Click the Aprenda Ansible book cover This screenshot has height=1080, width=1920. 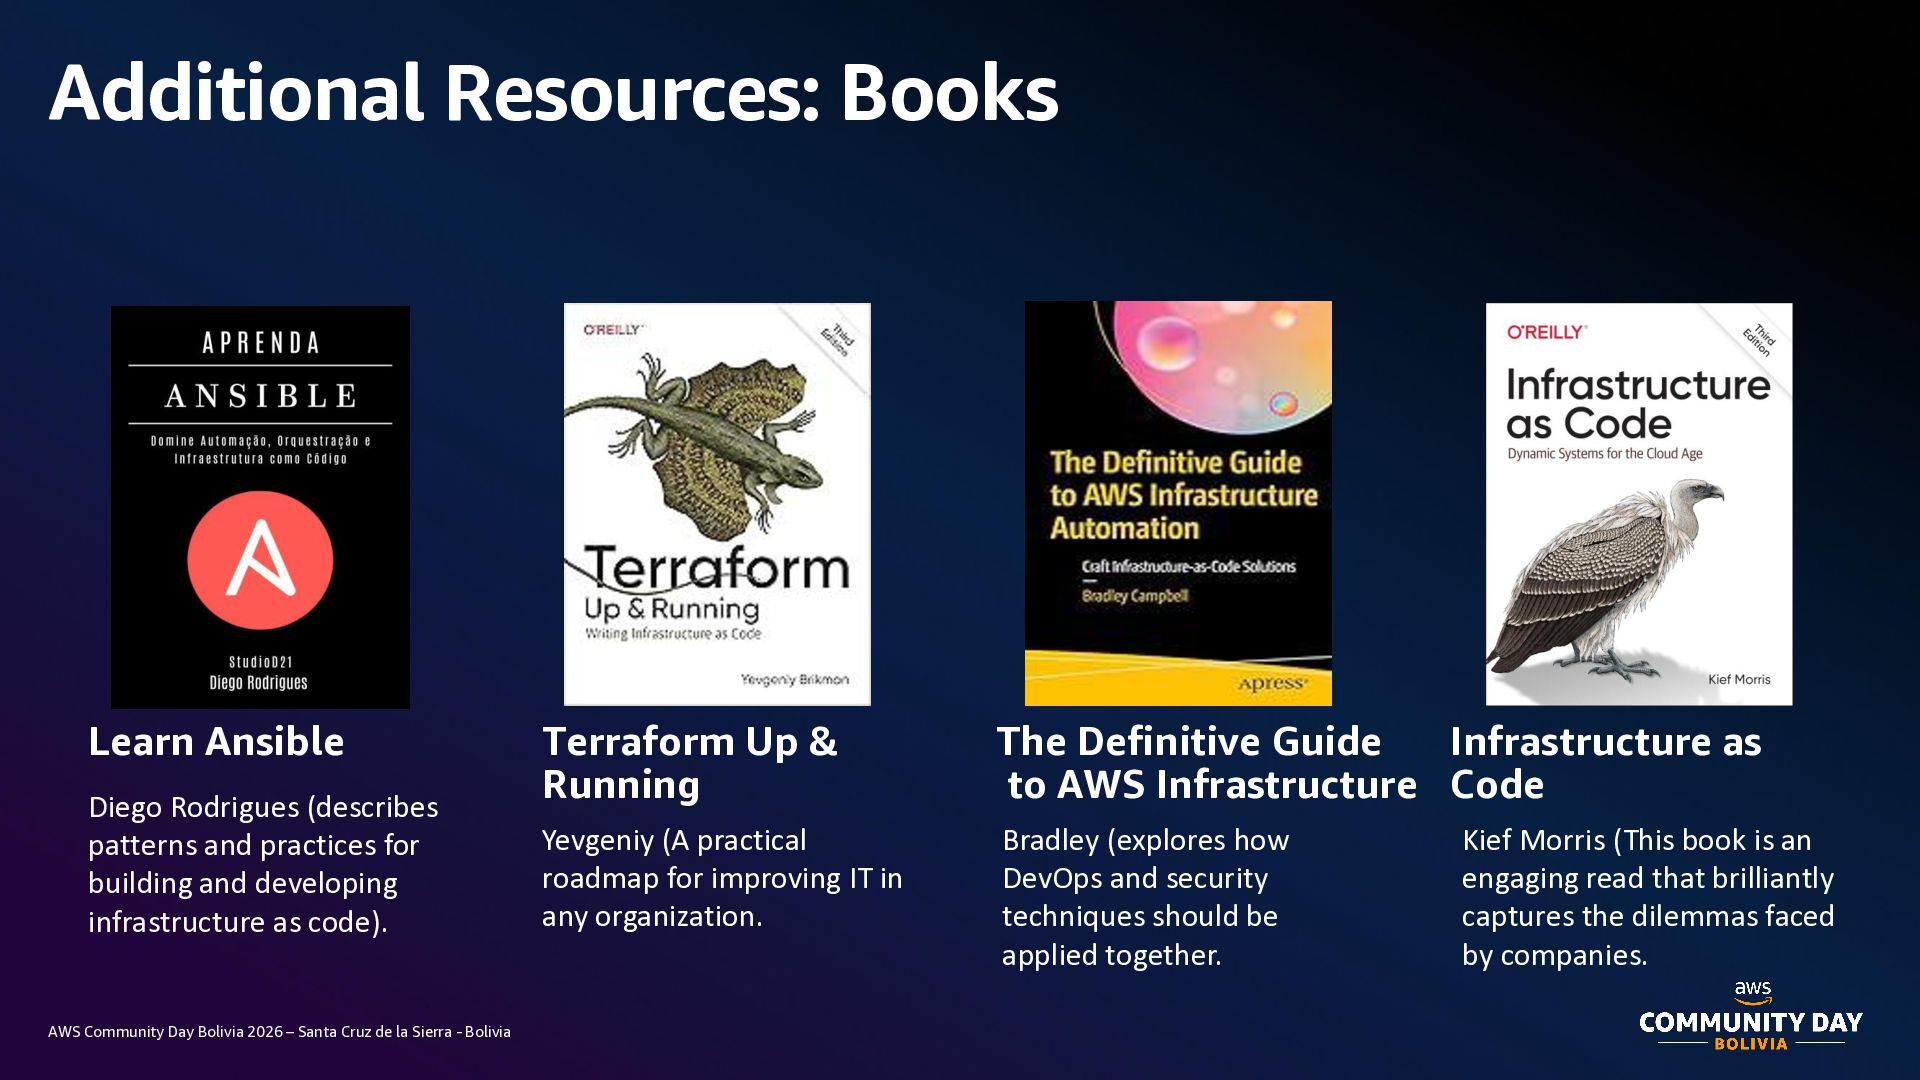[x=260, y=507]
